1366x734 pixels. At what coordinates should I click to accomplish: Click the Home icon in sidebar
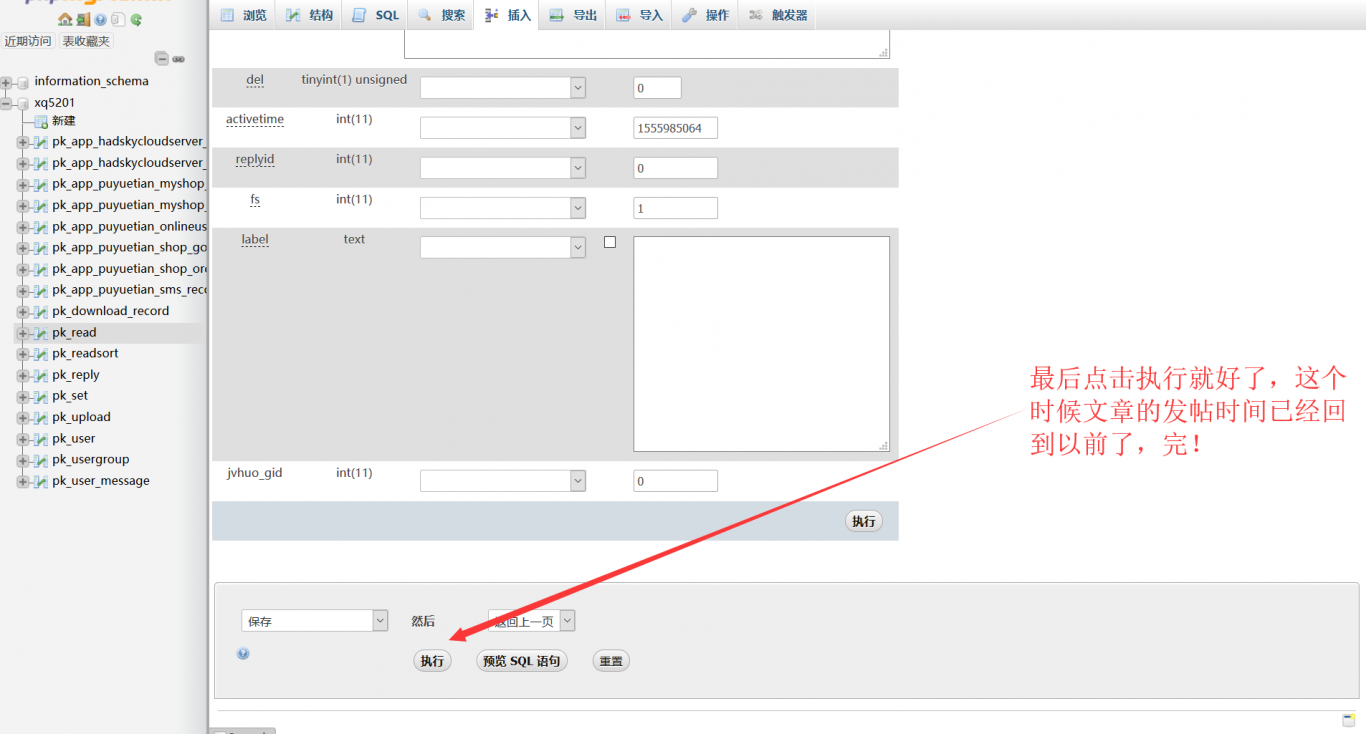coord(65,19)
